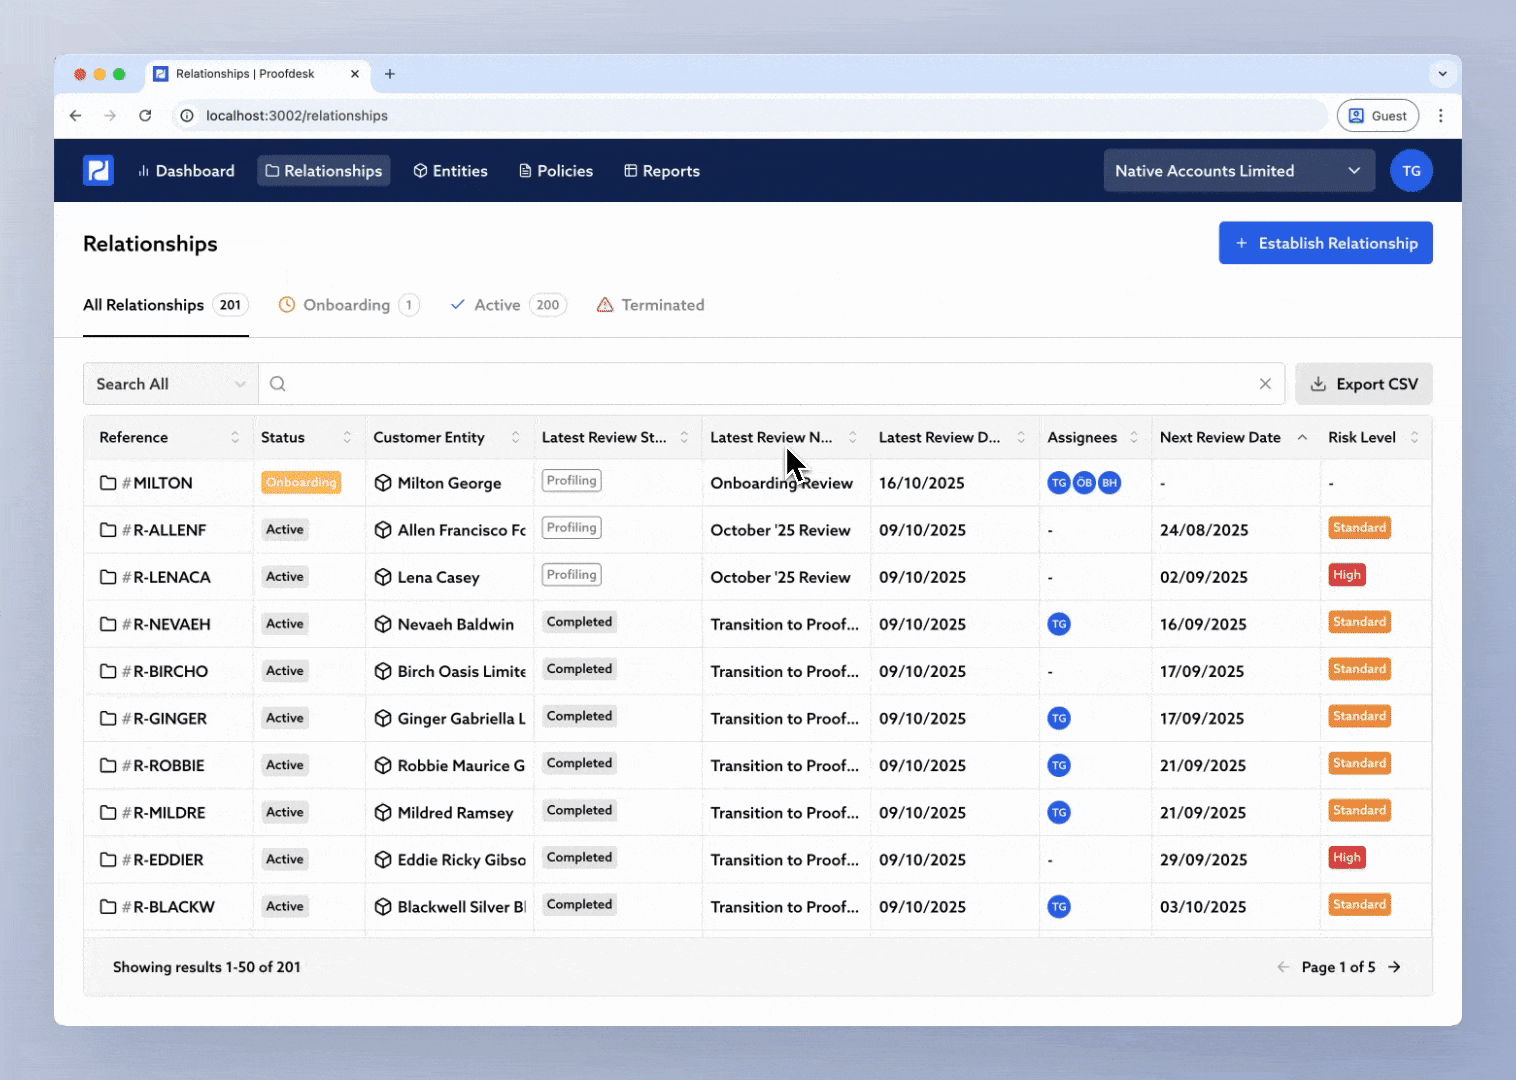Toggle sort on Risk Level column

point(1414,437)
